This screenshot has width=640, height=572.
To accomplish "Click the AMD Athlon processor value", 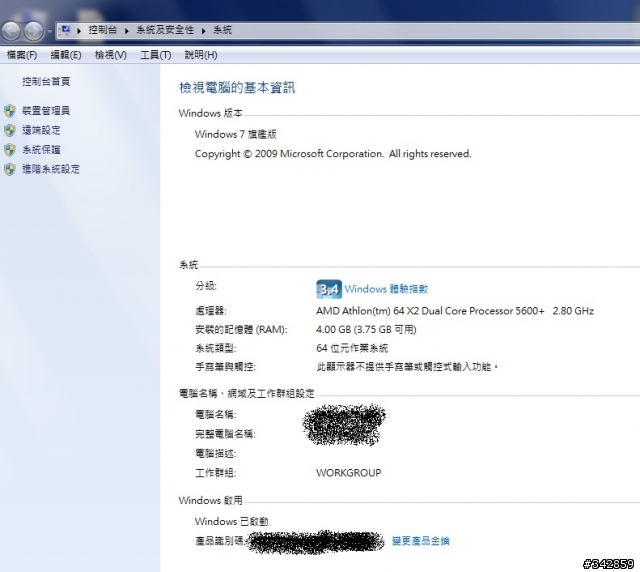I will pos(455,311).
